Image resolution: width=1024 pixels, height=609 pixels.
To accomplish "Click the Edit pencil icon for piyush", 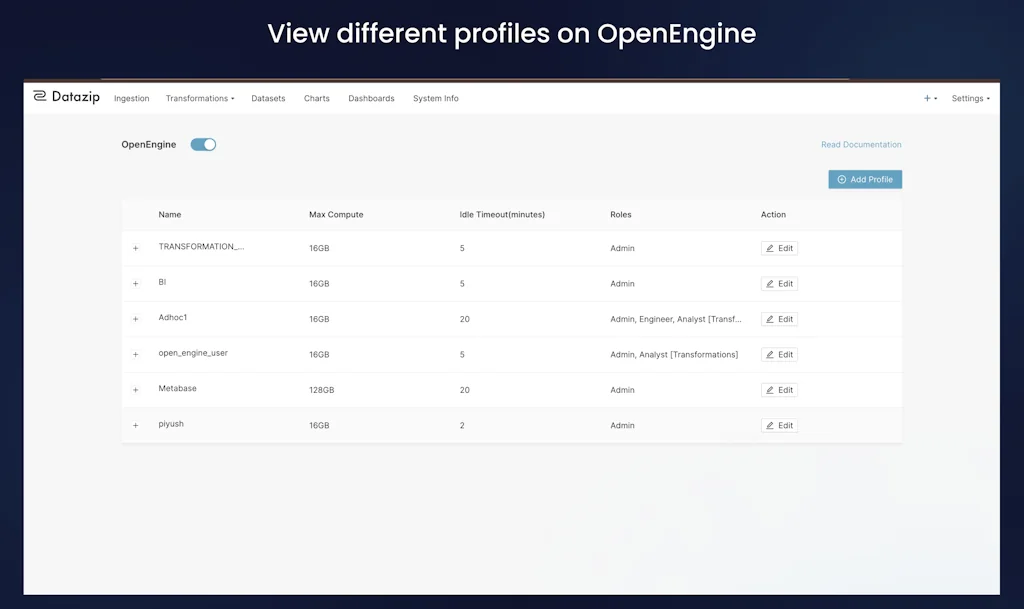I will [x=769, y=425].
